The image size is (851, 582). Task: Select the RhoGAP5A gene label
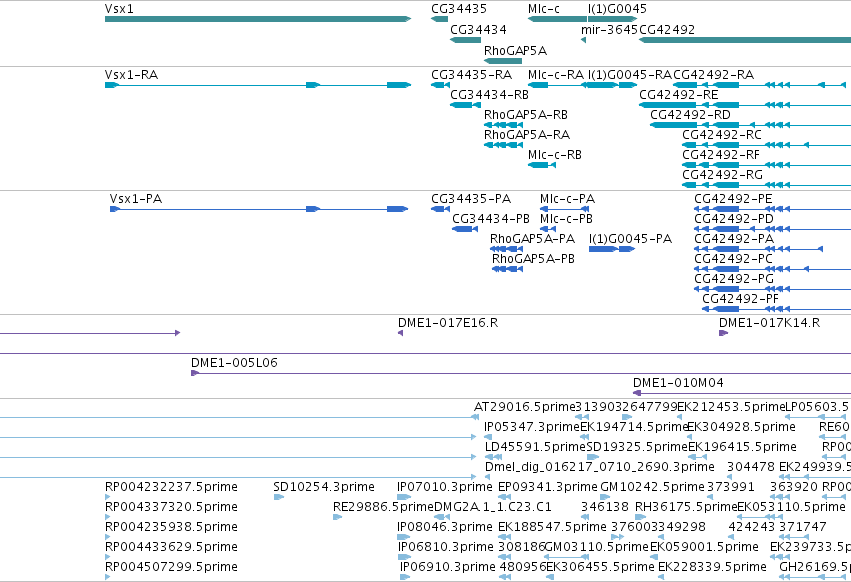coord(515,50)
